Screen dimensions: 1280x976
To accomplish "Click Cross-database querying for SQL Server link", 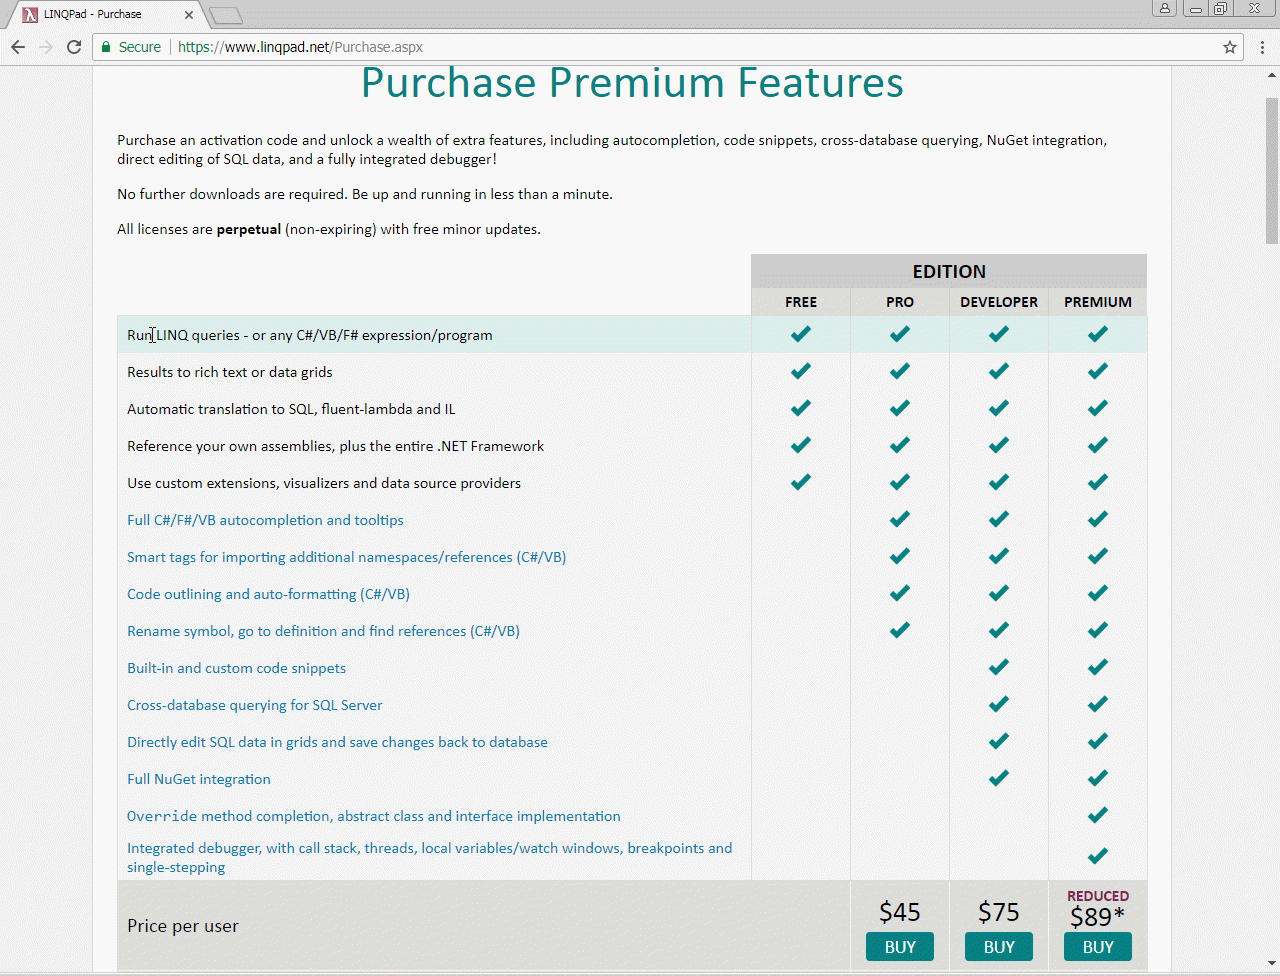I will [x=254, y=705].
